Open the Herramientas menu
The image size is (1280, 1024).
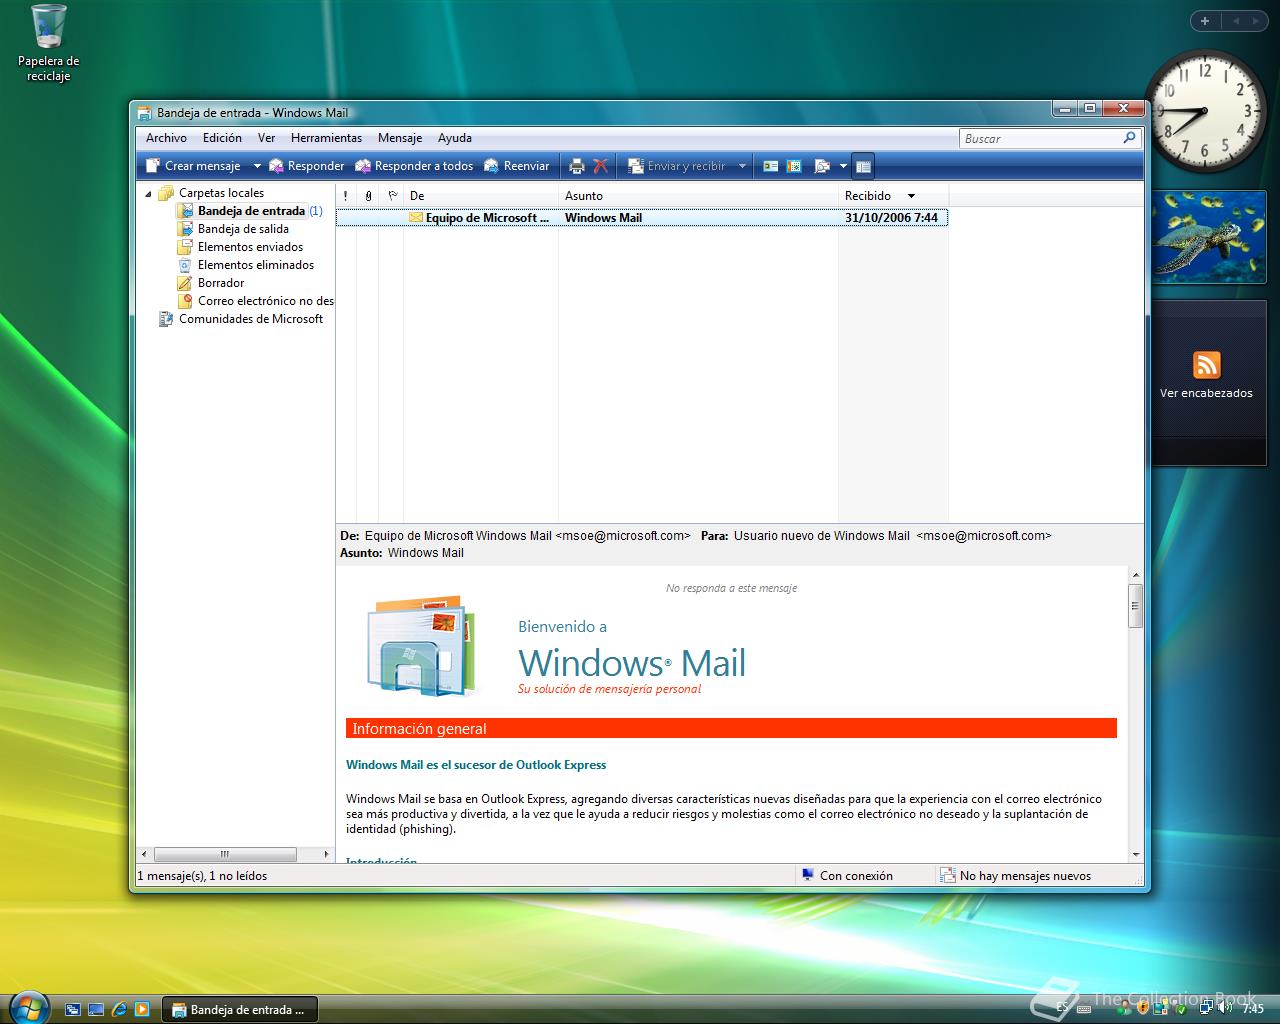click(x=326, y=138)
